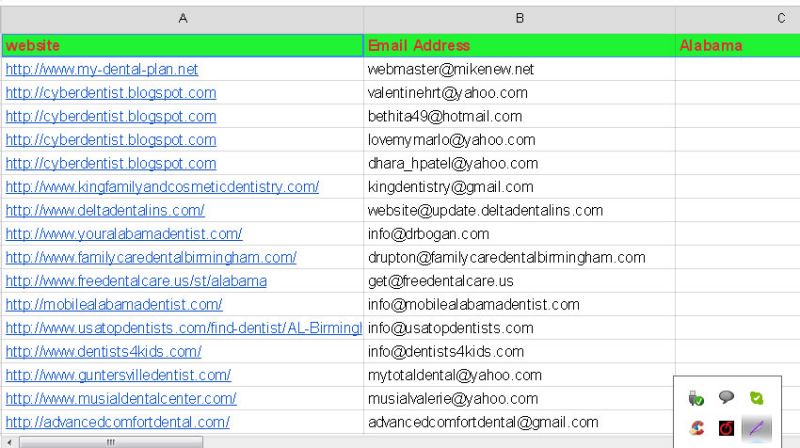This screenshot has width=800, height=448.
Task: Click the get@freedentalcare.us cell
Action: 519,281
